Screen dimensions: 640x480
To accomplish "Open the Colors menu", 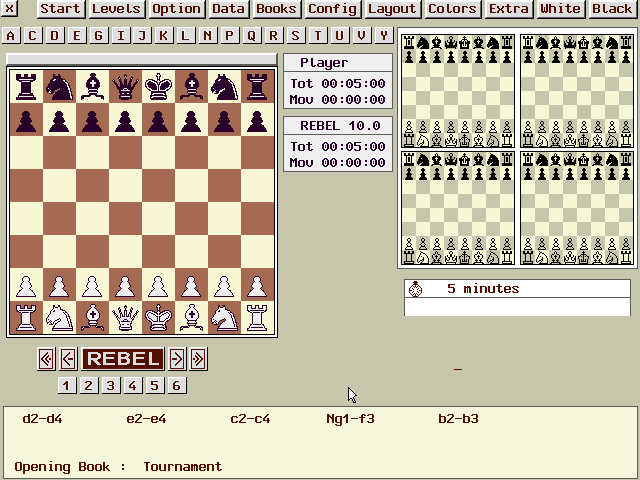I will [x=452, y=9].
